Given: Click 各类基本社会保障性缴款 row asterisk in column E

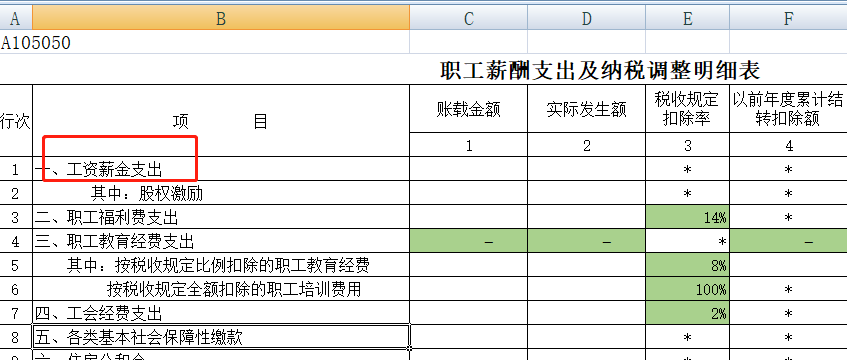Looking at the screenshot, I should tap(687, 337).
